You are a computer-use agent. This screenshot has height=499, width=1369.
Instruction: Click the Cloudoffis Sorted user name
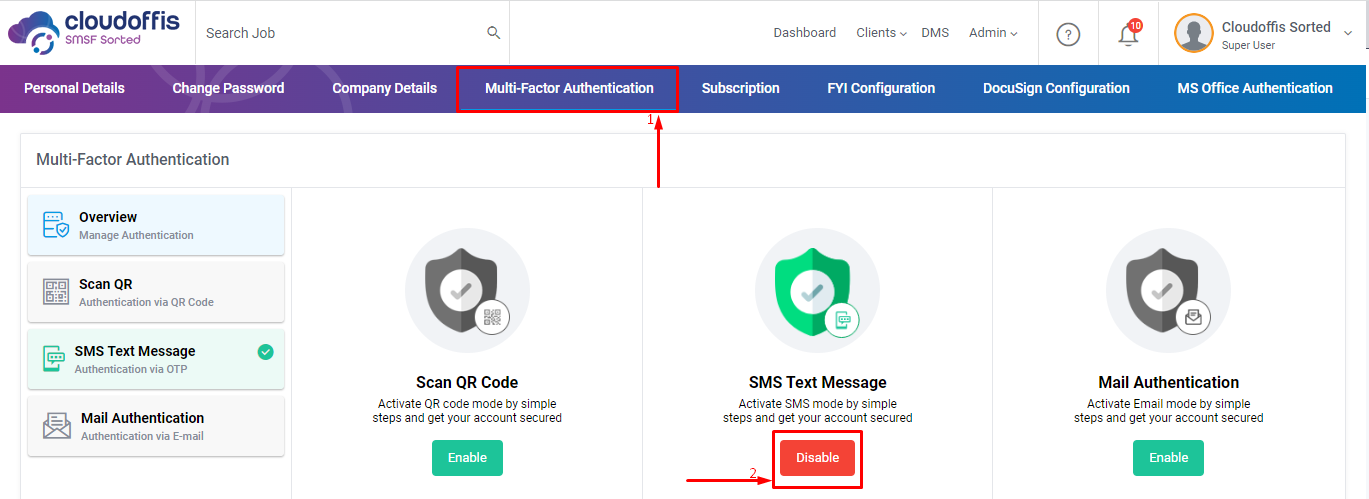tap(1276, 27)
